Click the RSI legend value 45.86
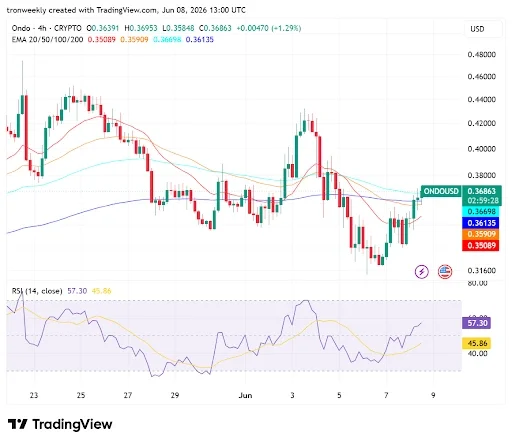512x444 pixels. (x=101, y=291)
